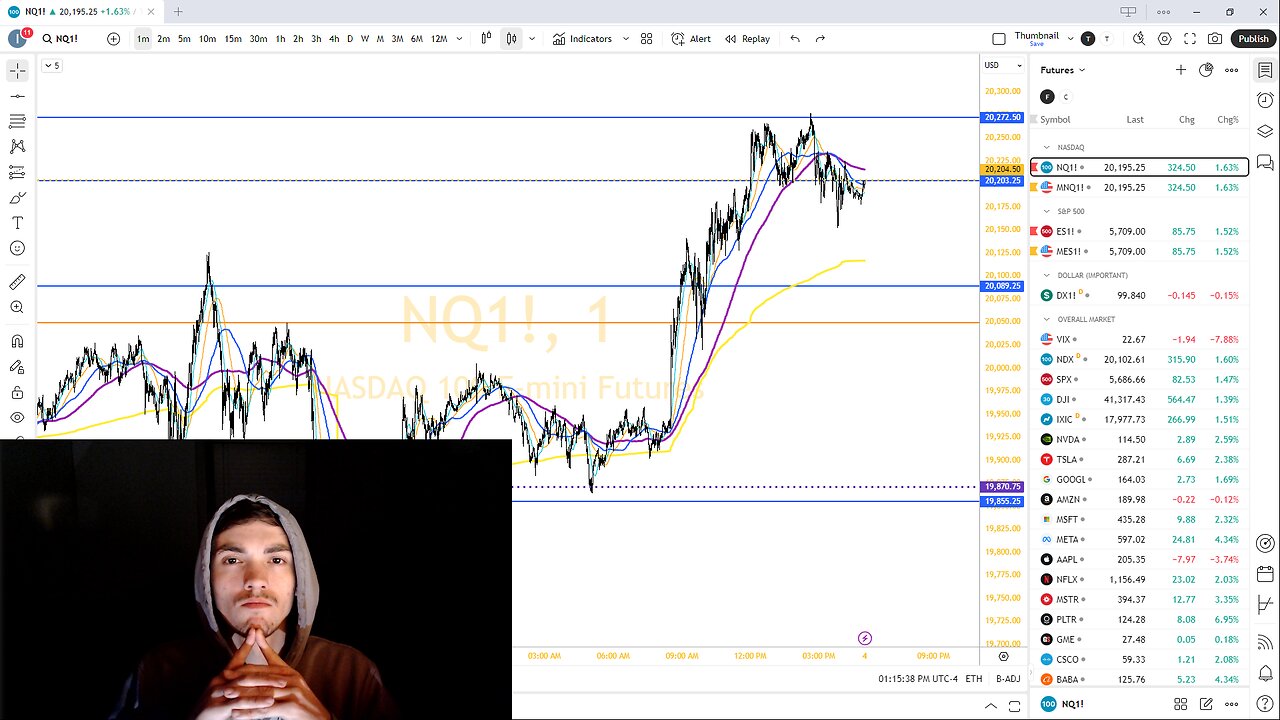This screenshot has width=1280, height=720.
Task: Create an Alert
Action: click(x=691, y=39)
